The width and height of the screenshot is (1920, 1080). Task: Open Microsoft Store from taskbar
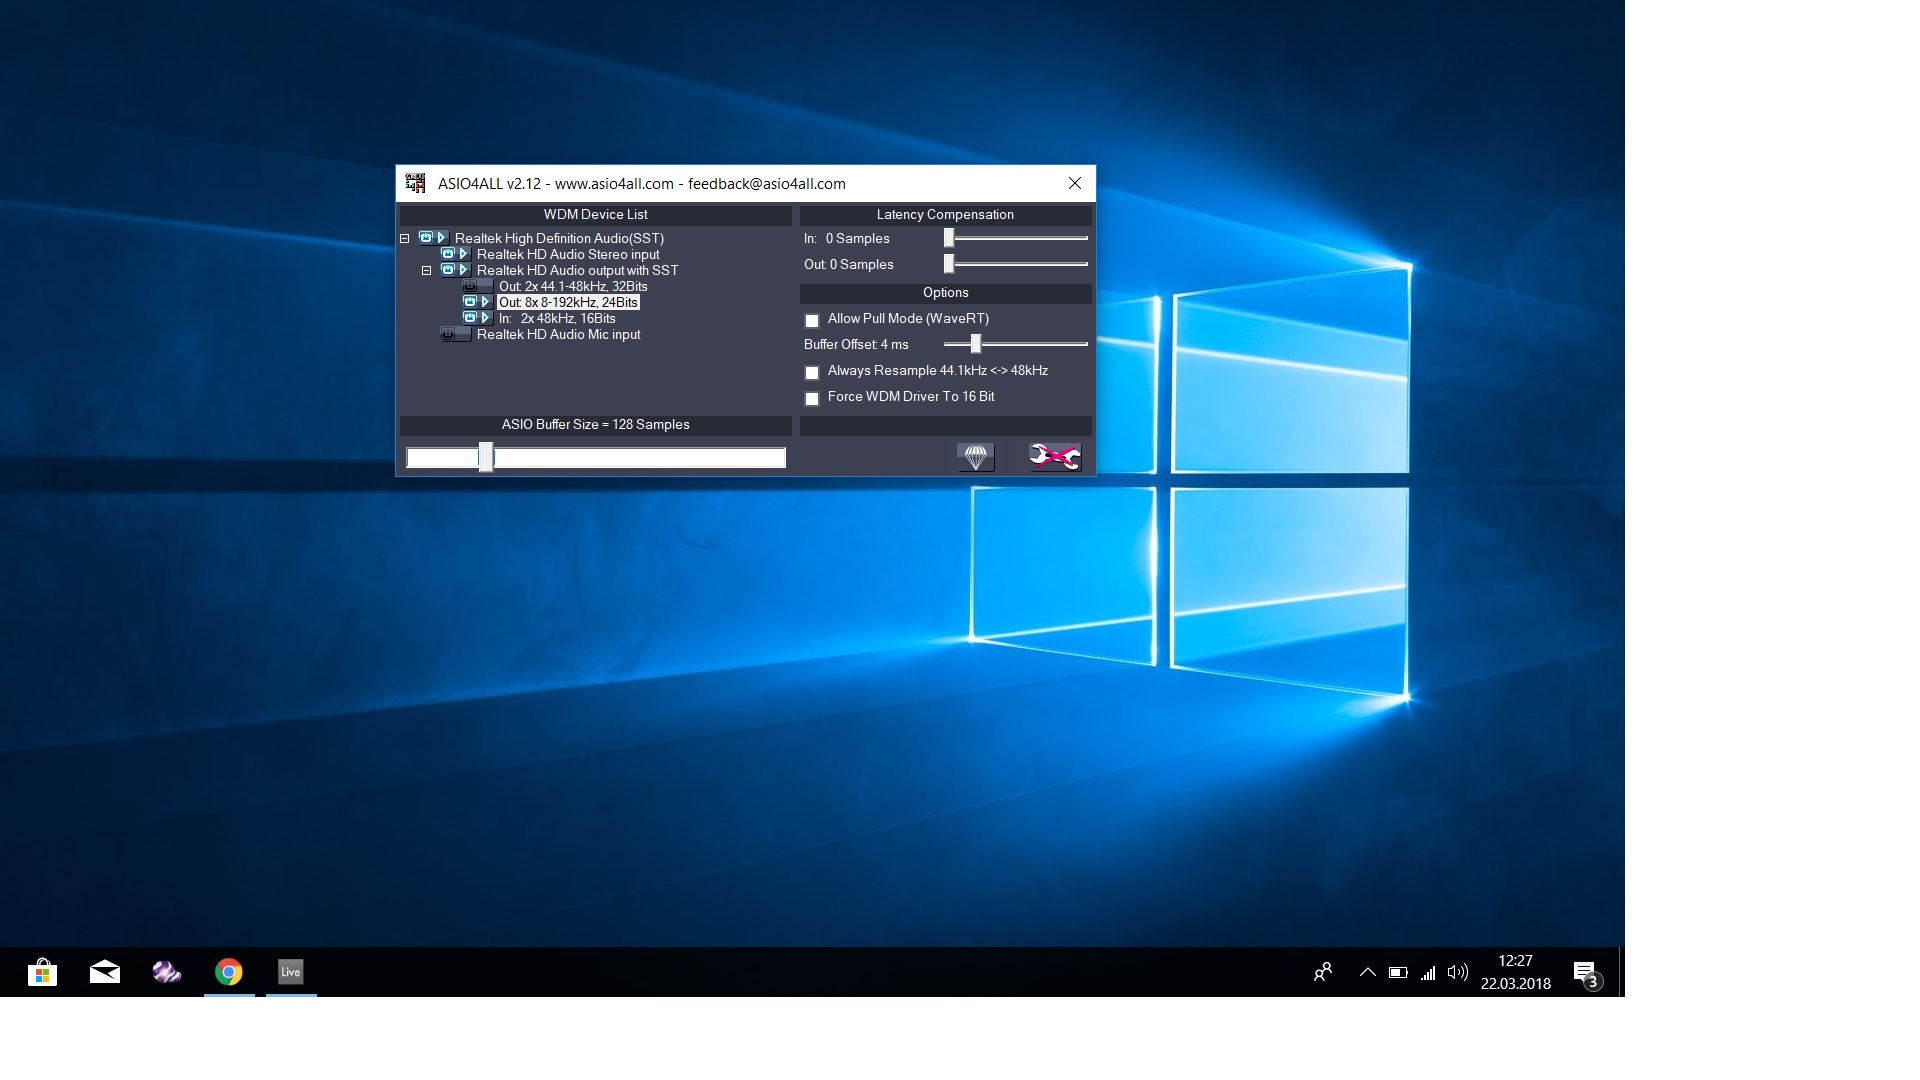tap(42, 972)
